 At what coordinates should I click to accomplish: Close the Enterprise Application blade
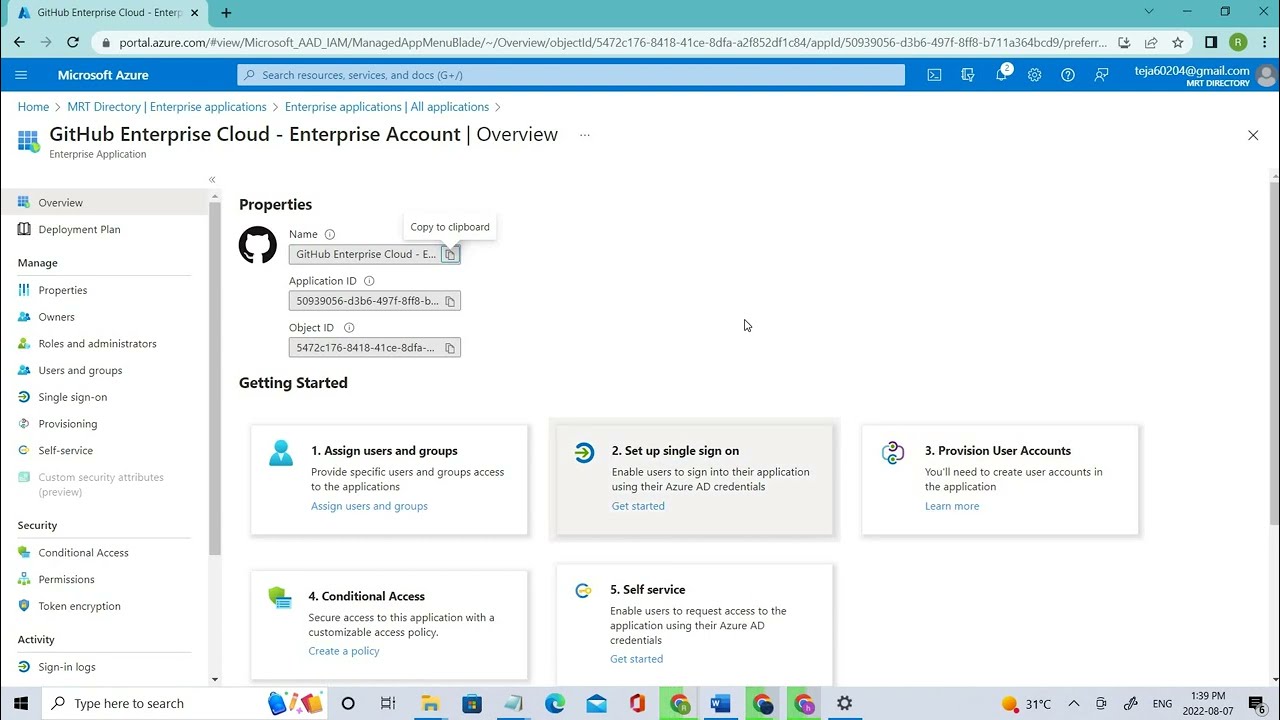pos(1253,135)
